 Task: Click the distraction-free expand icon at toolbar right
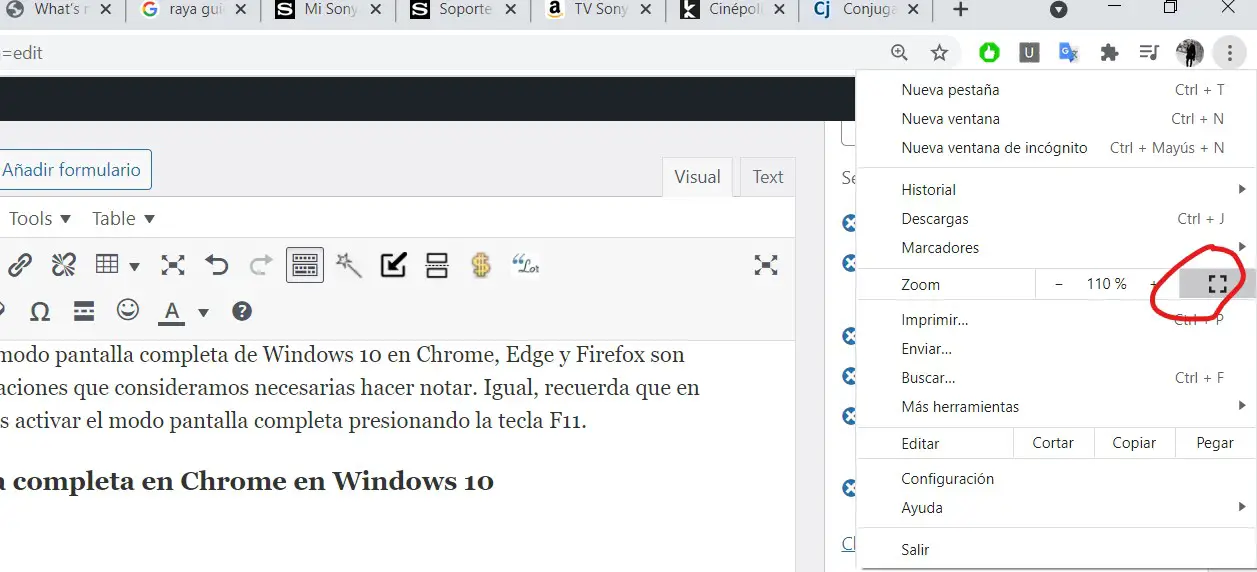pos(765,265)
